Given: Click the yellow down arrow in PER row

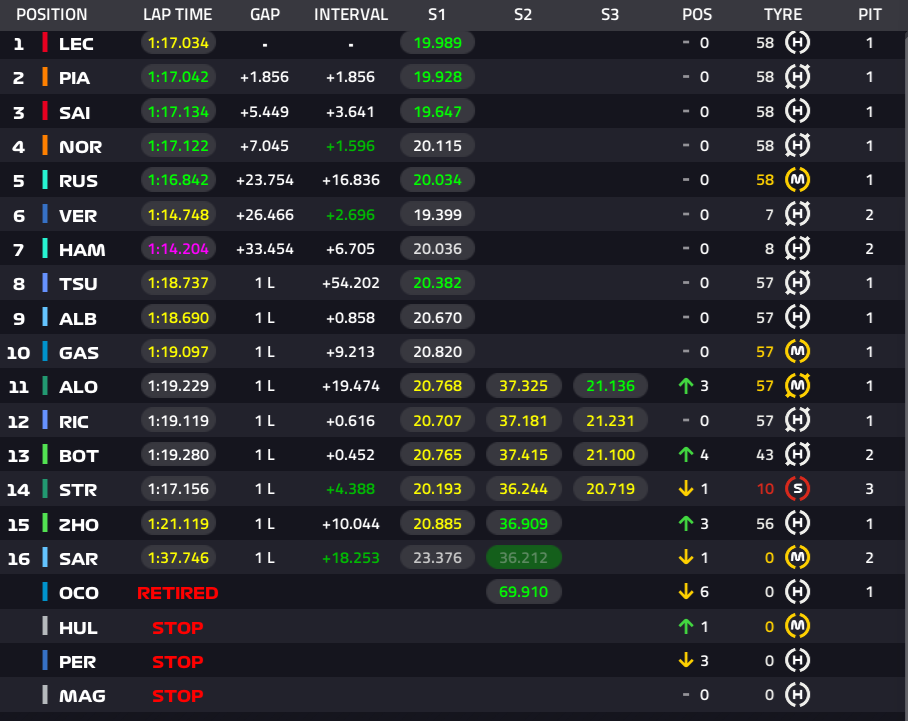Looking at the screenshot, I should point(686,661).
